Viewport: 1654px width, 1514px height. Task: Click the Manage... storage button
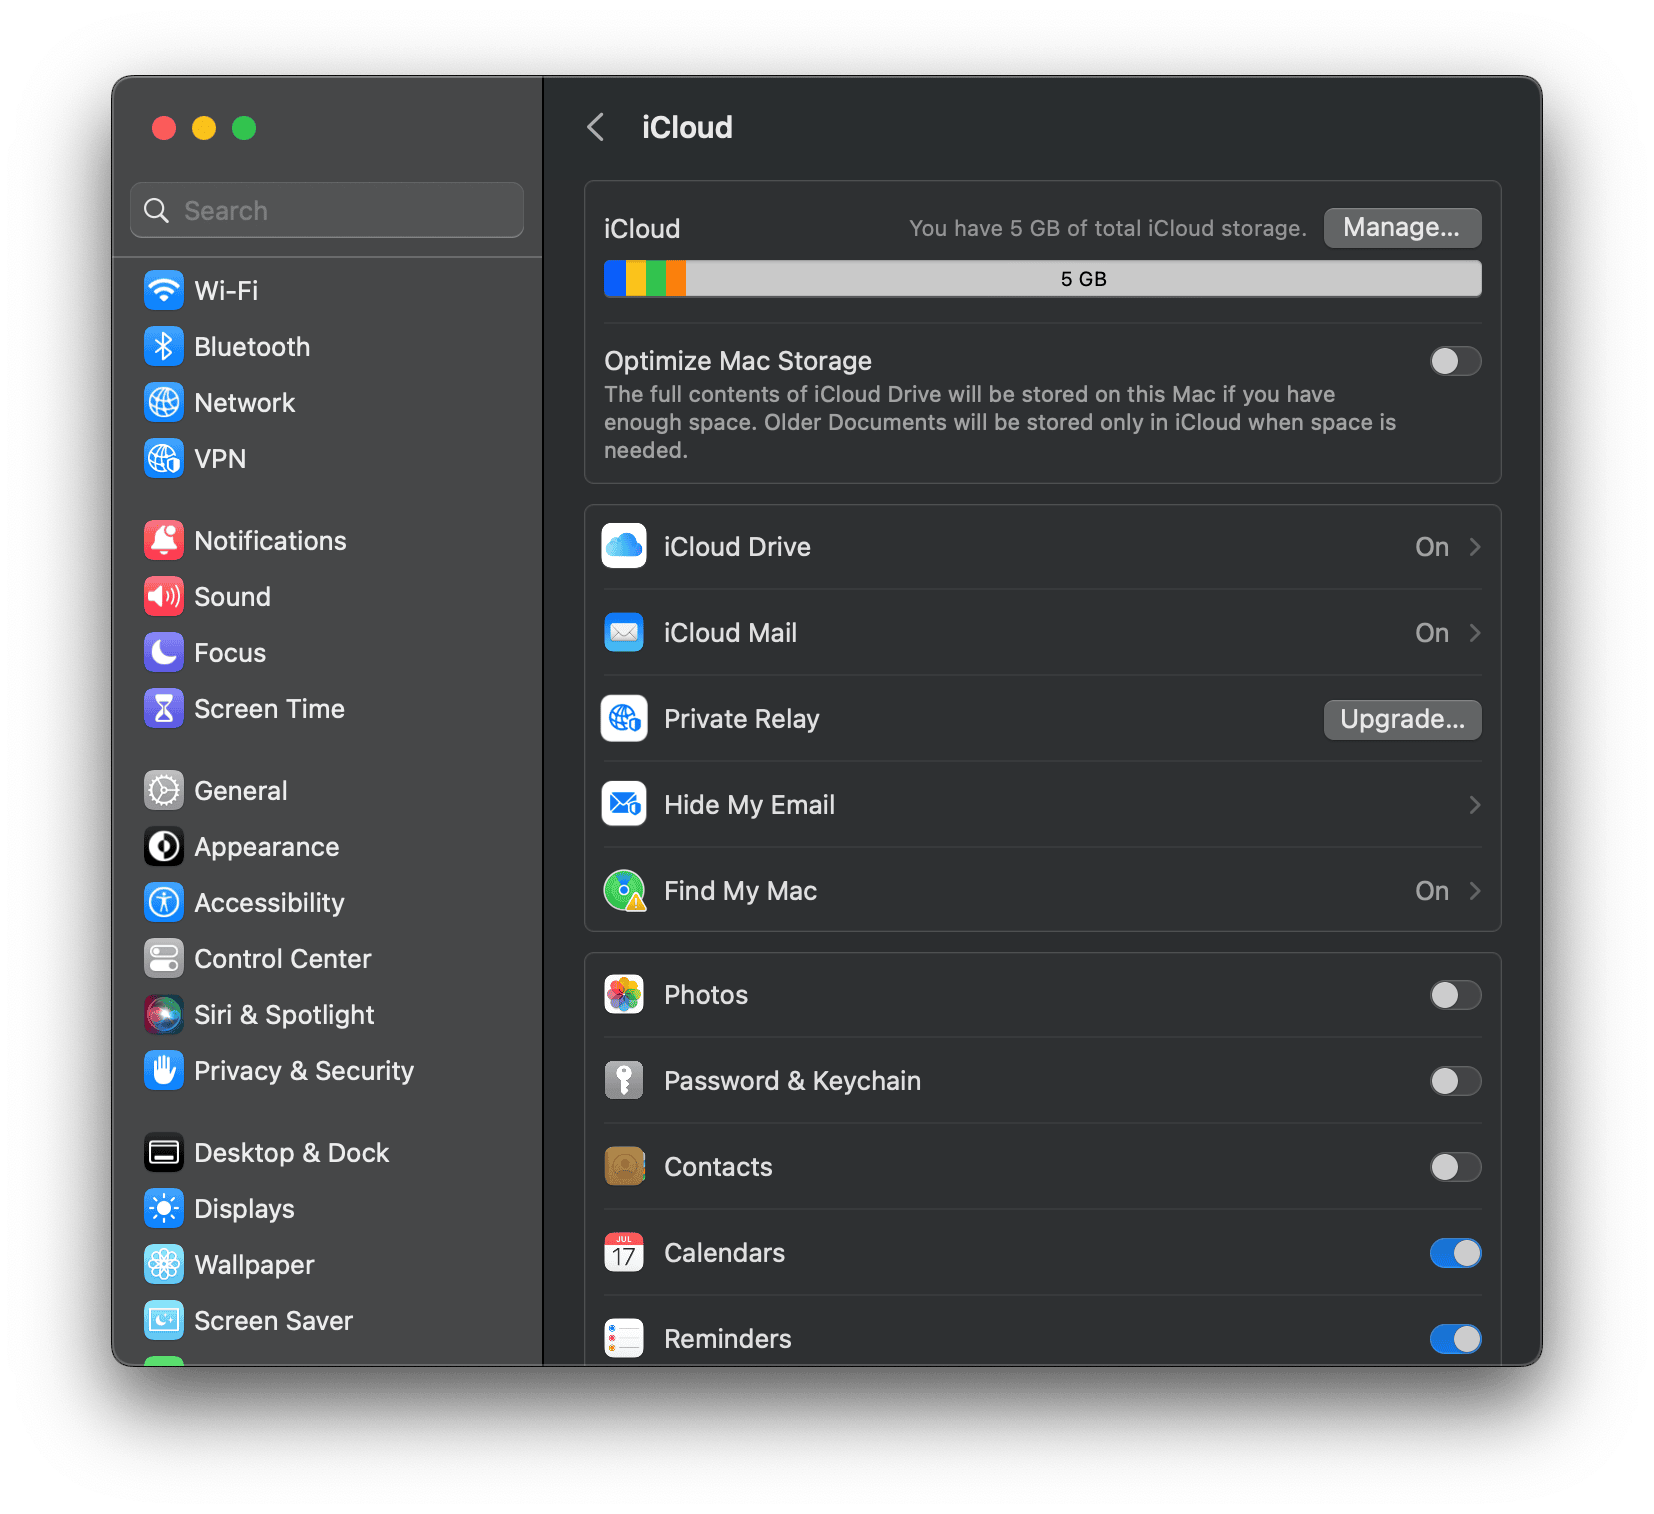pos(1402,228)
